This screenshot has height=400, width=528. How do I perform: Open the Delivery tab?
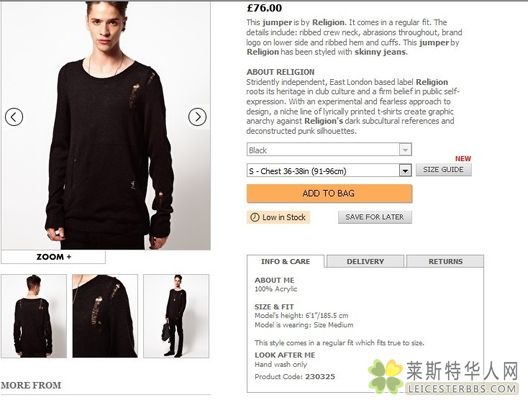(x=365, y=262)
